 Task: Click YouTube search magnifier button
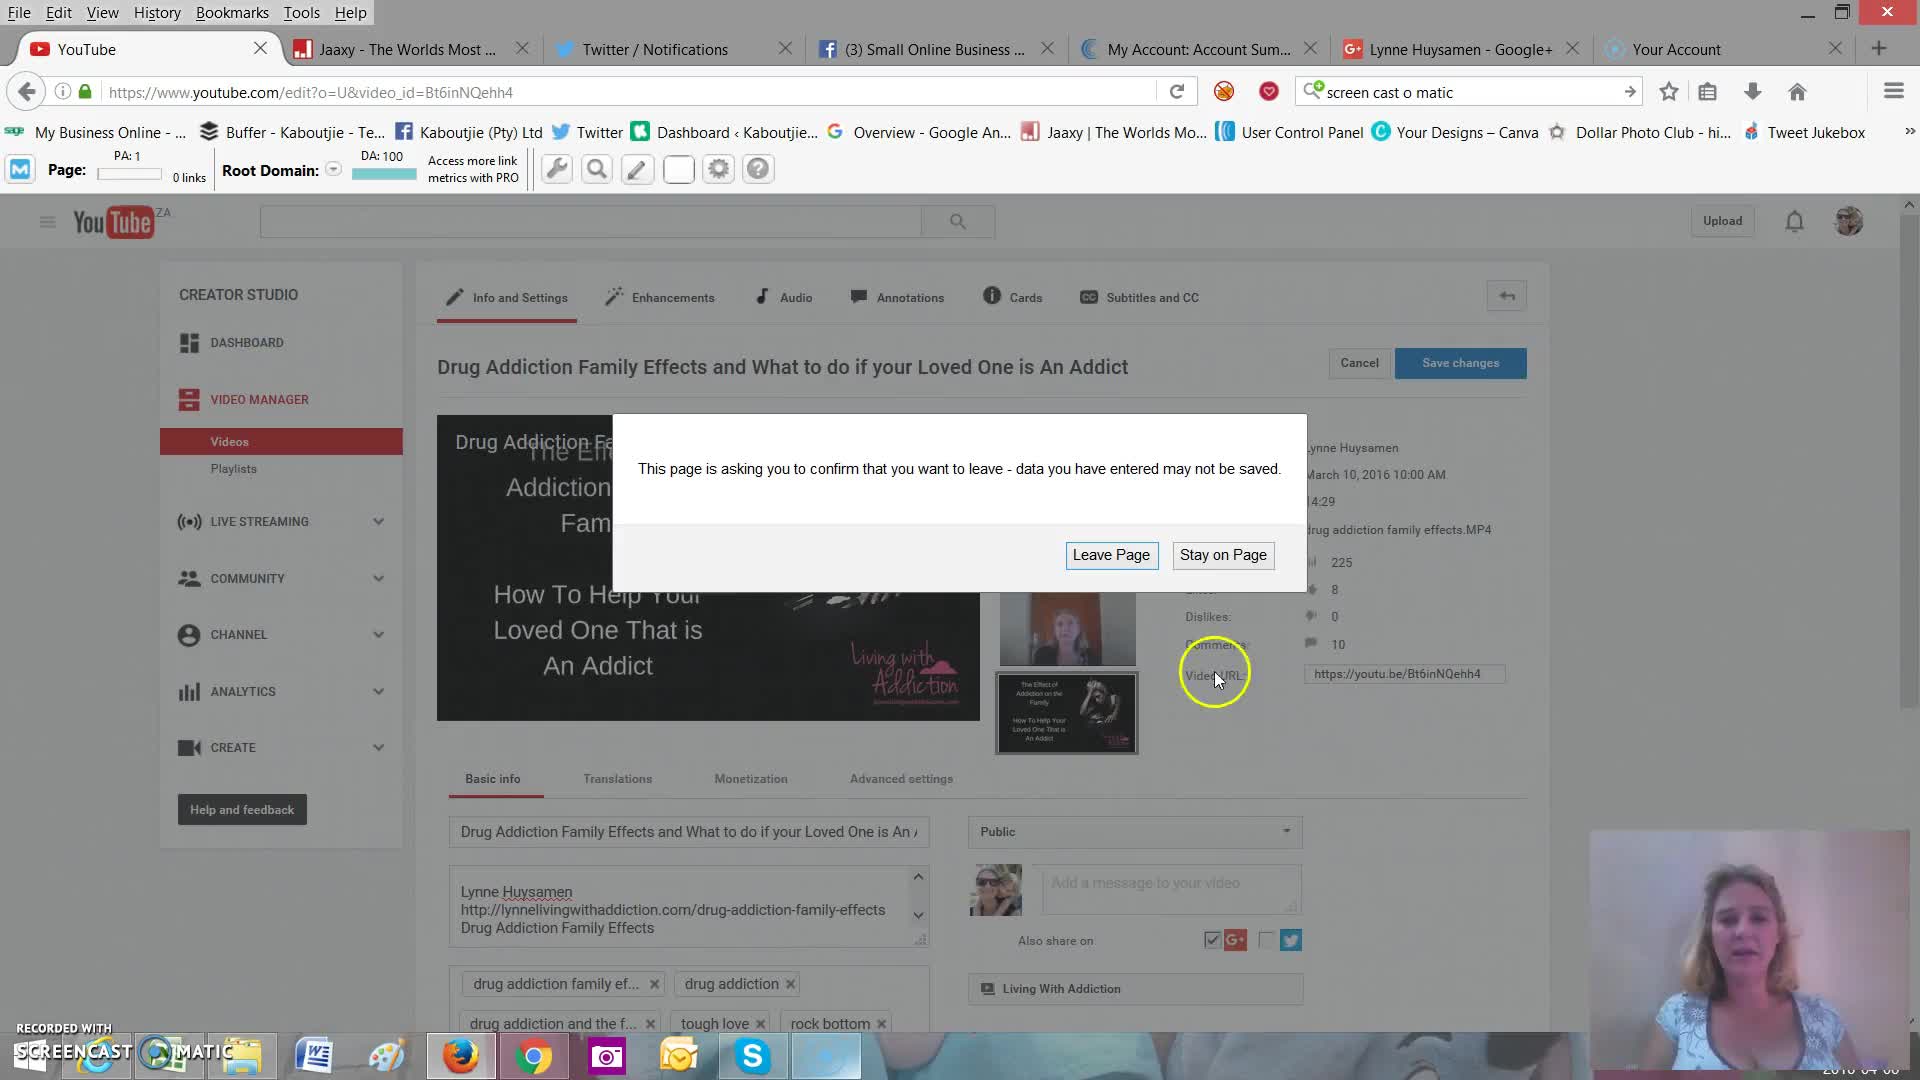click(x=958, y=222)
